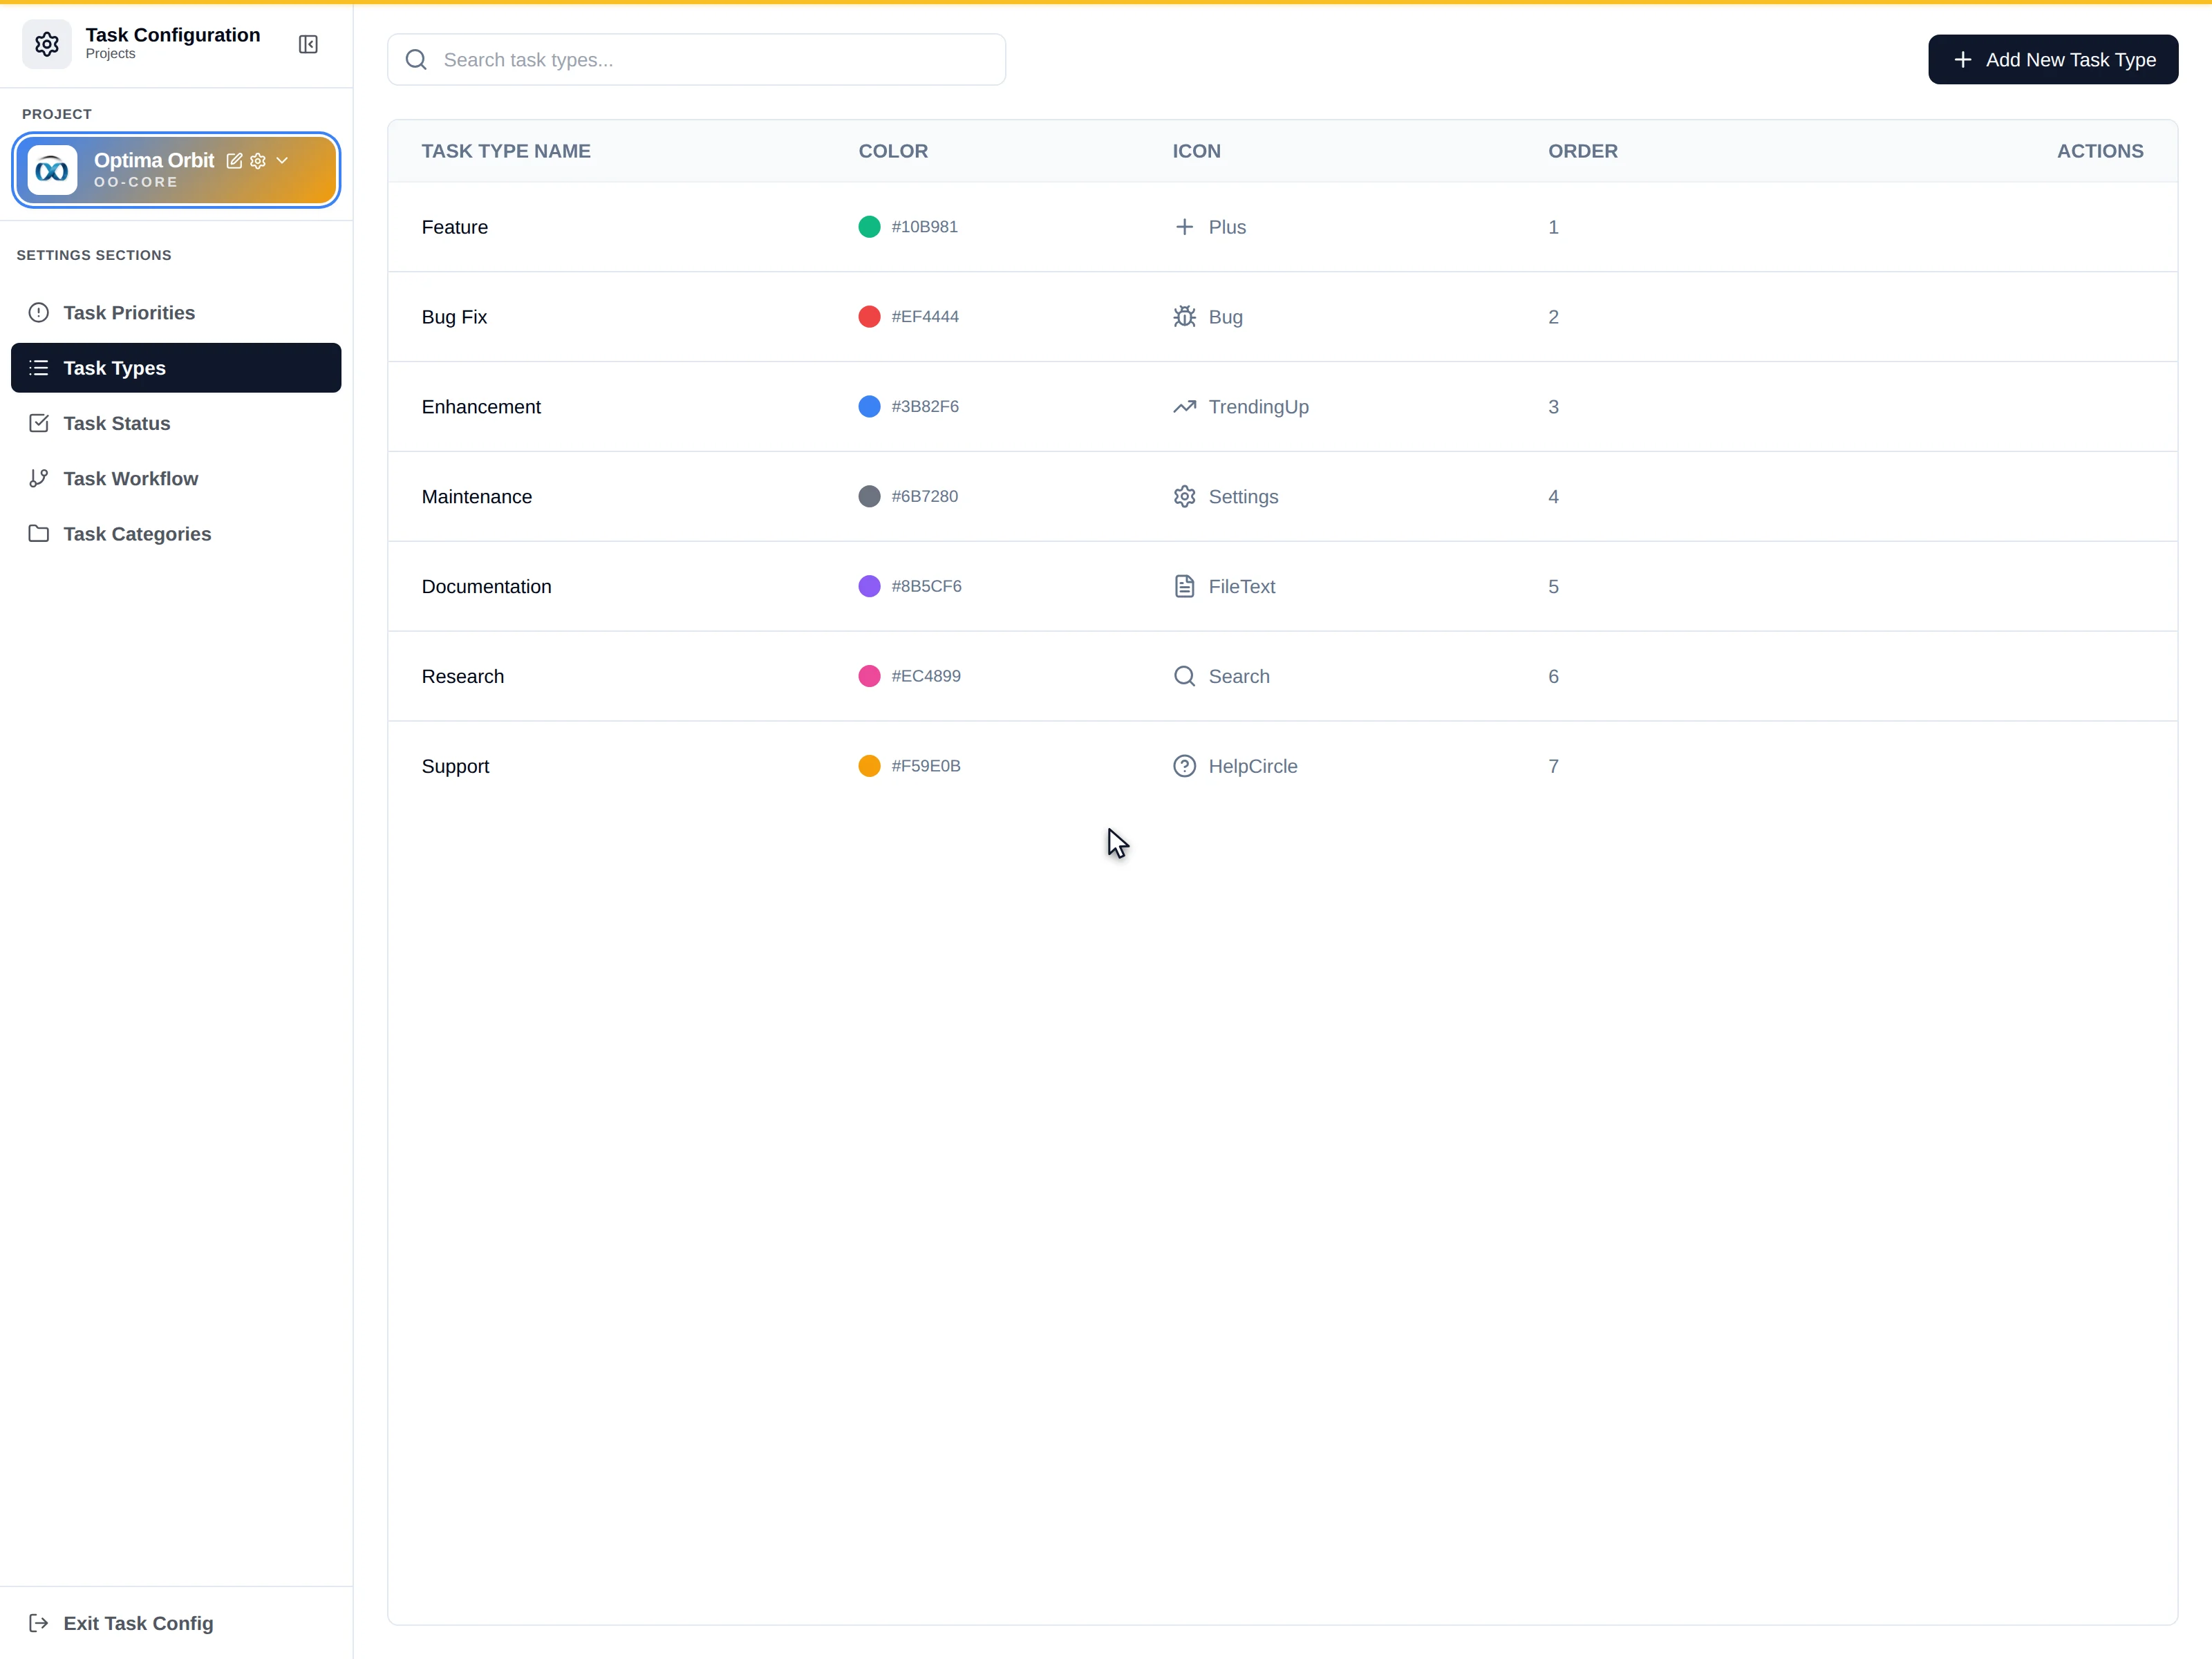Open Task Categories section

(176, 534)
